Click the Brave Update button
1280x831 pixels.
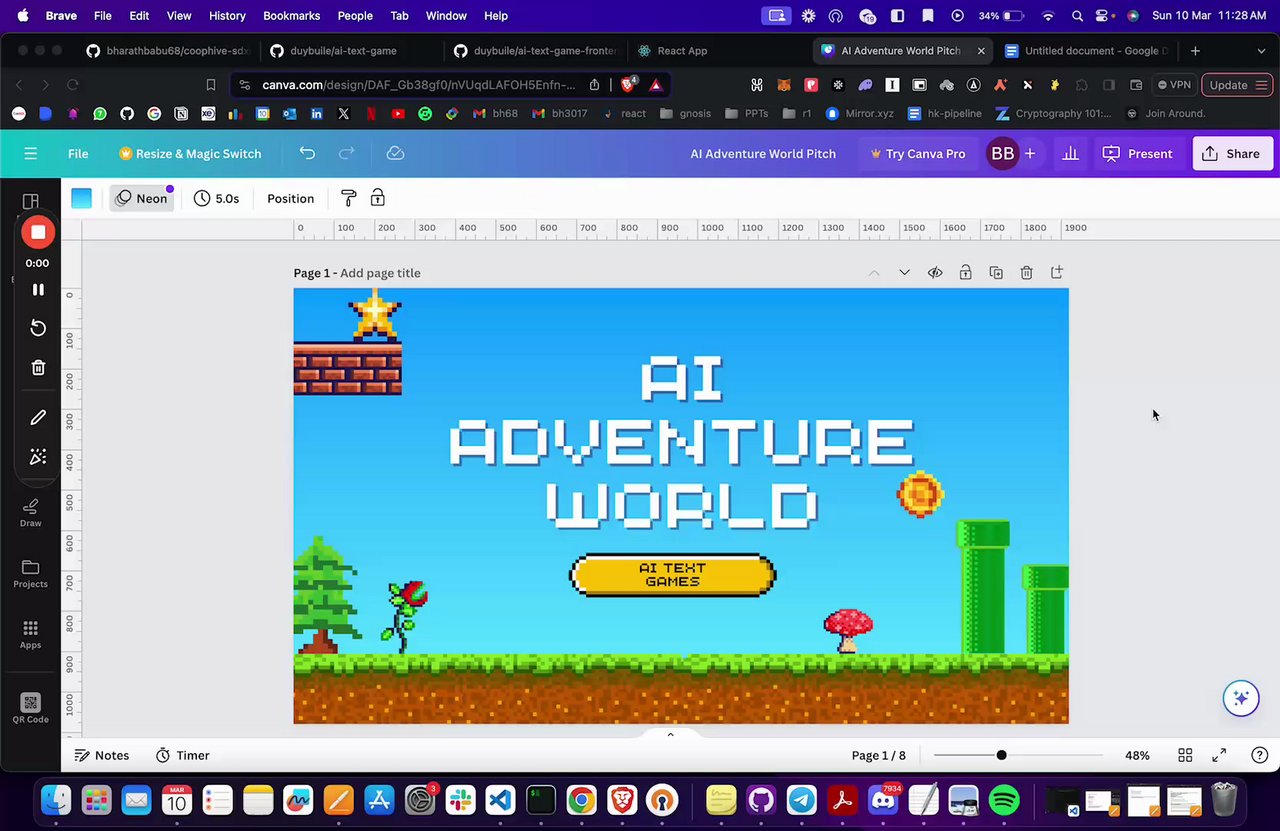pyautogui.click(x=1235, y=85)
